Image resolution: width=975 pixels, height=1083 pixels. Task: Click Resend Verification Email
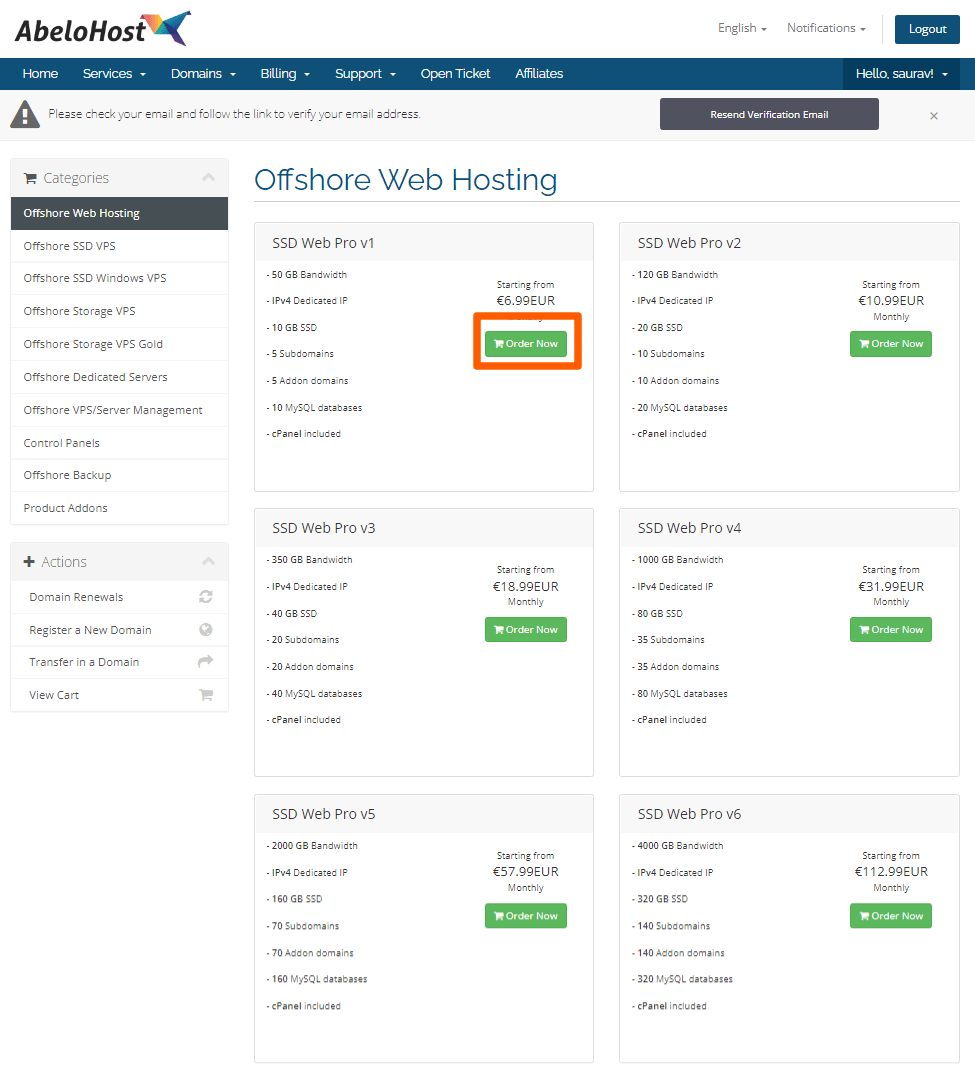769,114
